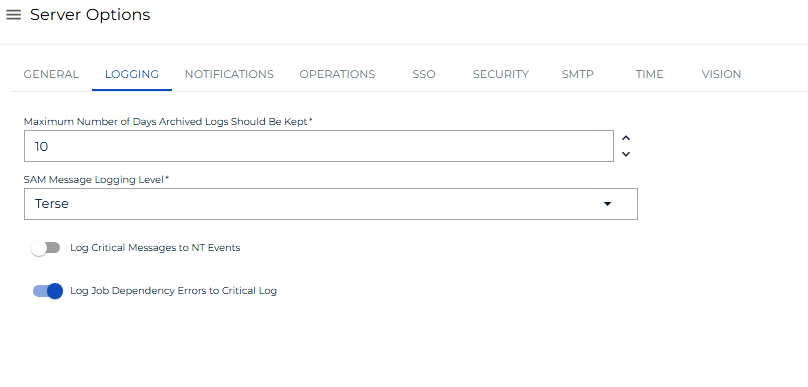Click the dropdown arrow next to Terse
The width and height of the screenshot is (808, 387).
[608, 204]
